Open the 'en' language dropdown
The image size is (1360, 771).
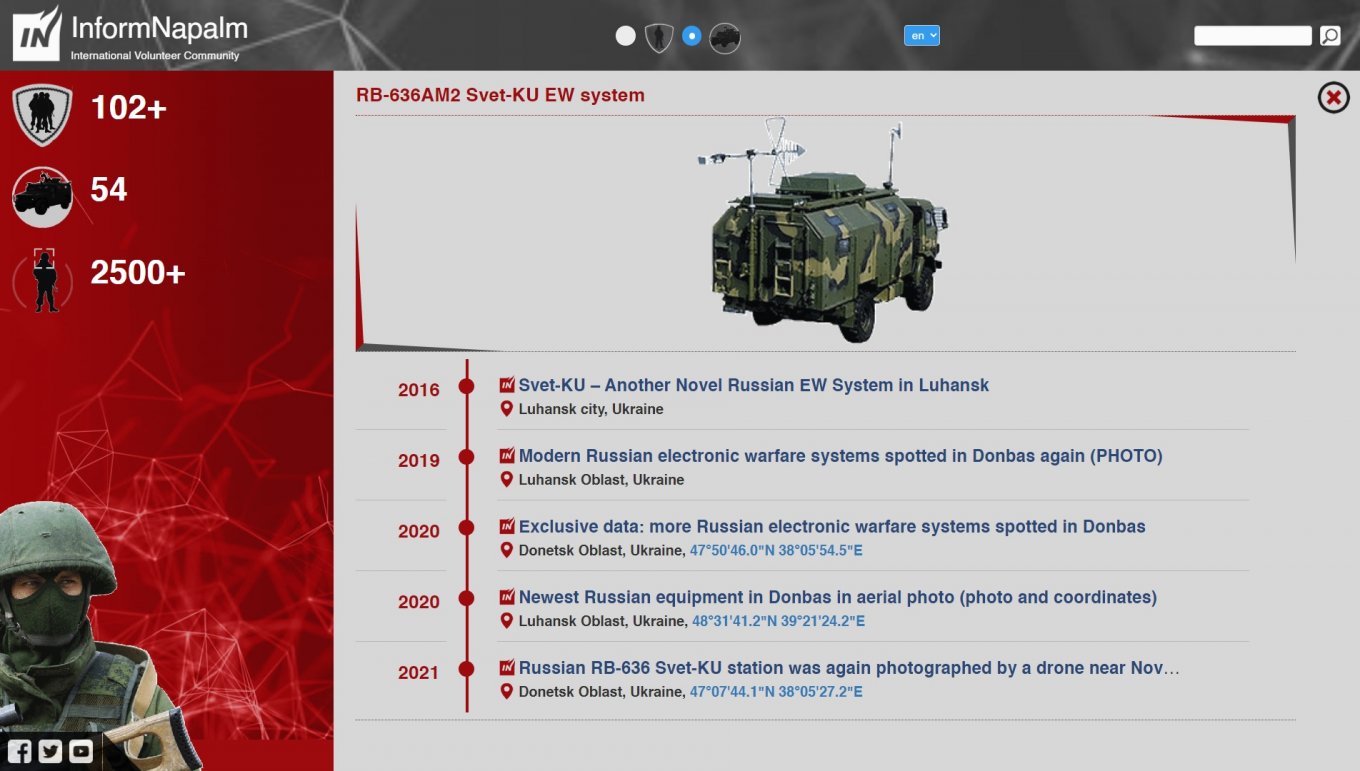coord(921,36)
